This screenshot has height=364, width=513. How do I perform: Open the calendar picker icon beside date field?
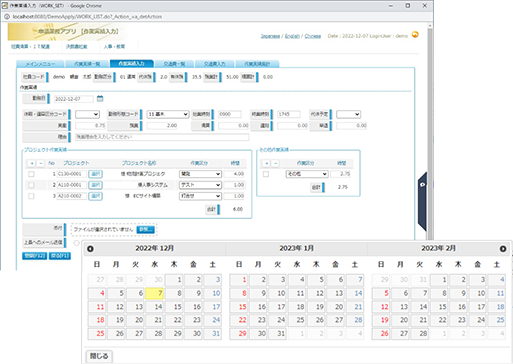pos(100,99)
